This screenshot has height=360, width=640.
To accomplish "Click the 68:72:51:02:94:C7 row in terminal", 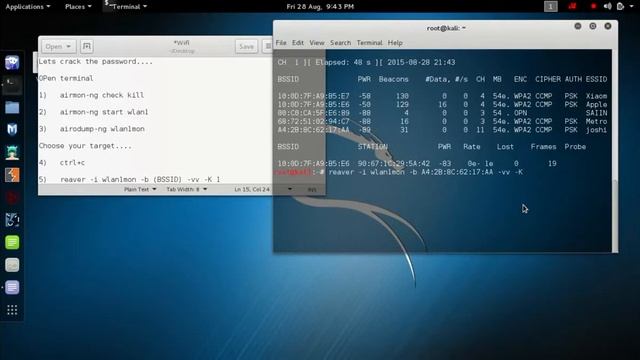I will point(442,121).
